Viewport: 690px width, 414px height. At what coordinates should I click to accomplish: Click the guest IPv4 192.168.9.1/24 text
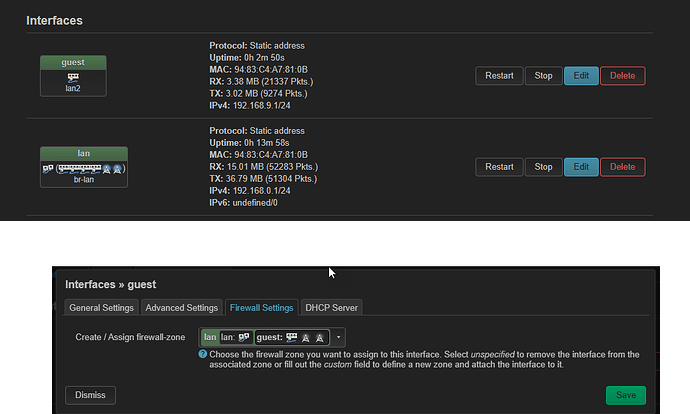(250, 106)
